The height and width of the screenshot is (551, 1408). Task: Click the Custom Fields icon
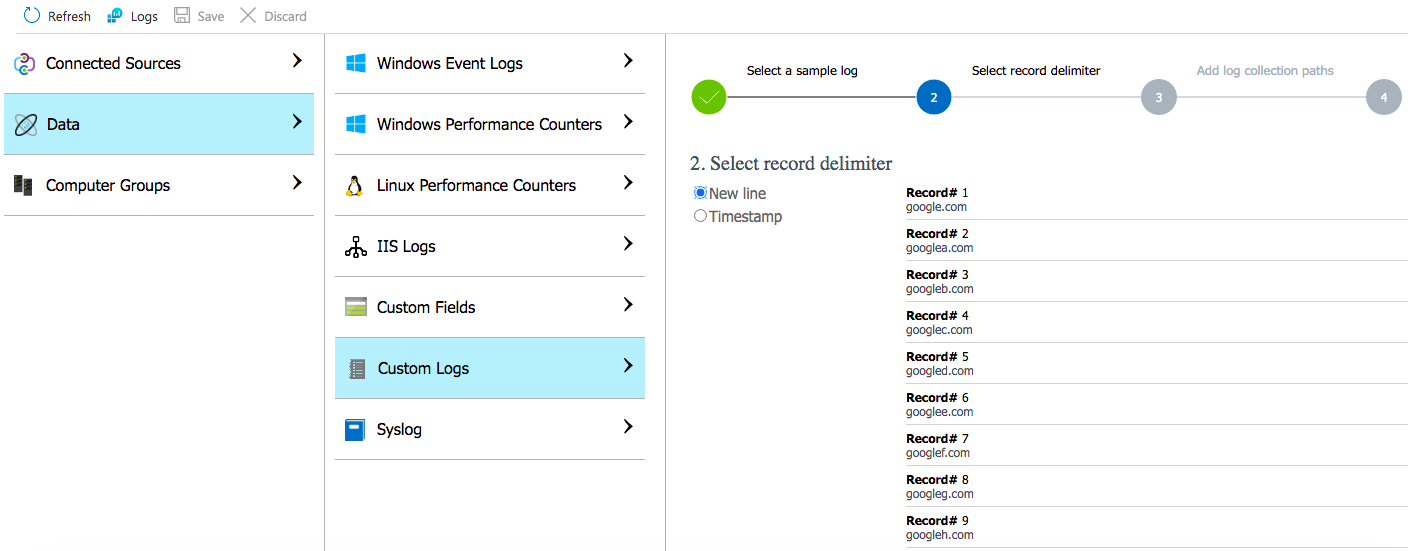coord(355,307)
